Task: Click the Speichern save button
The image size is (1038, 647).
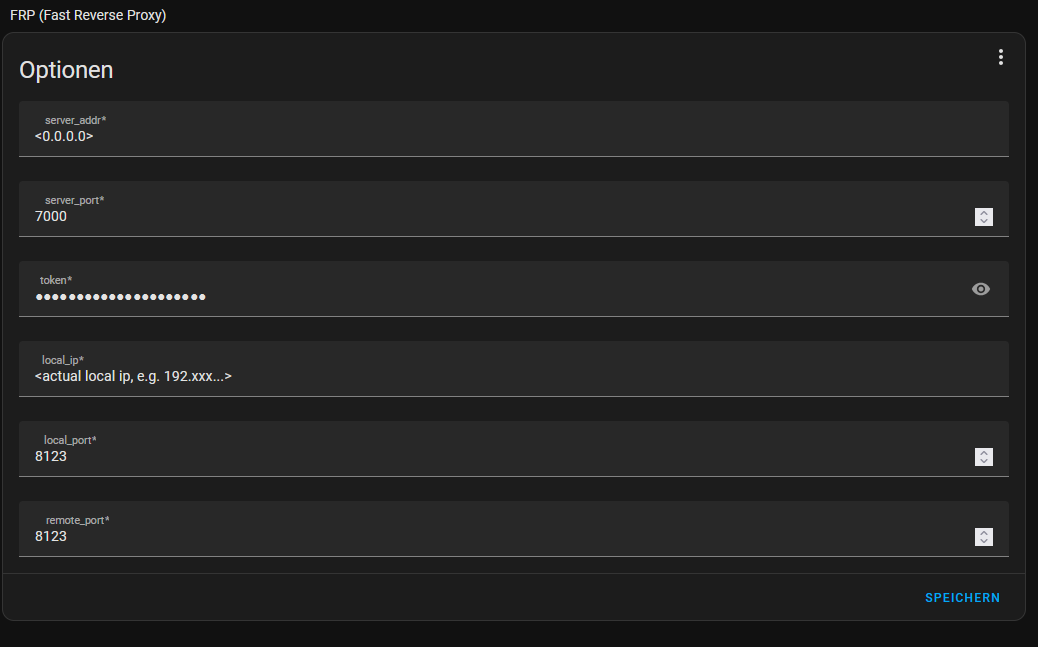Action: click(962, 598)
